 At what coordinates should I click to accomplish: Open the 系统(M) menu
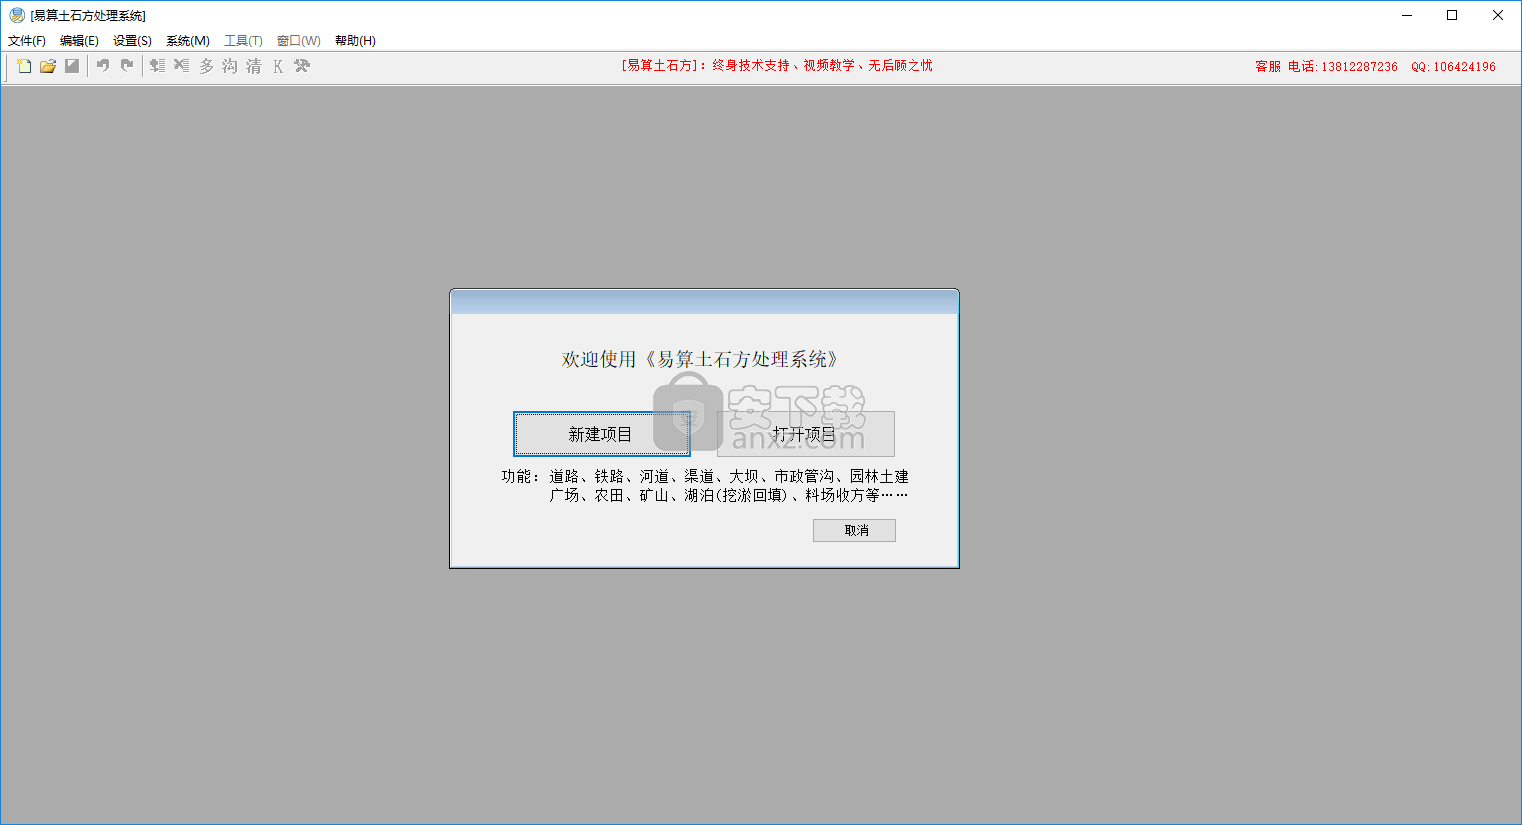coord(186,40)
